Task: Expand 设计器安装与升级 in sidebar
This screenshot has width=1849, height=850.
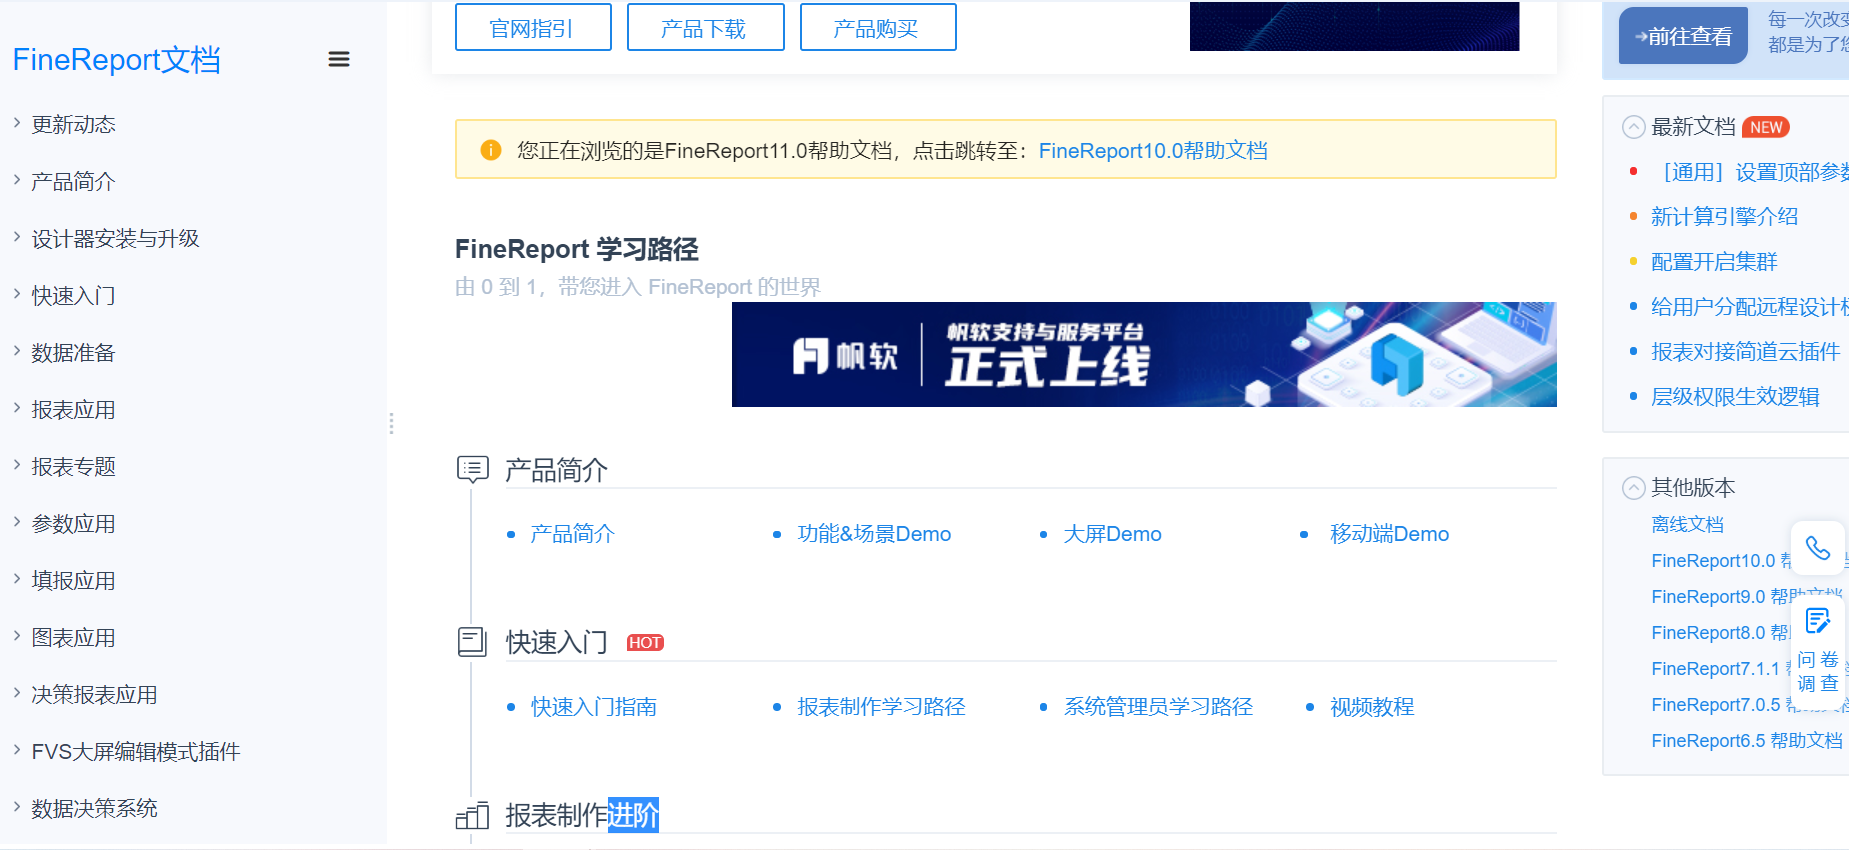Action: tap(17, 237)
